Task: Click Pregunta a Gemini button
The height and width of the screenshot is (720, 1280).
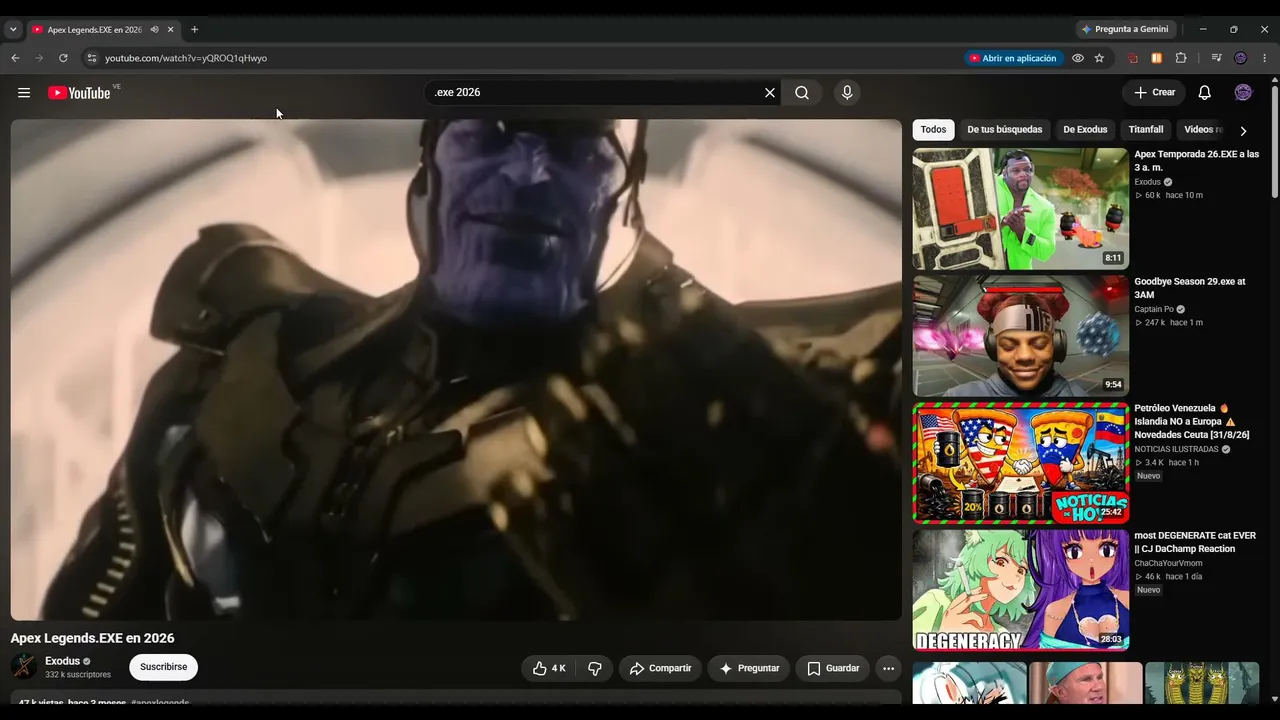Action: pyautogui.click(x=1125, y=30)
